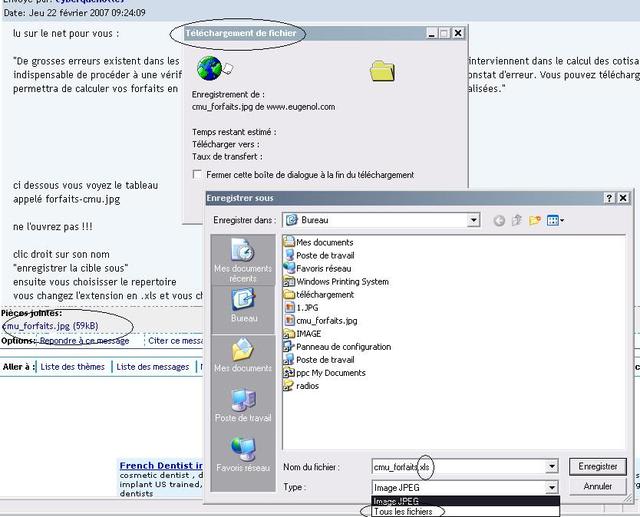Select Mes documents récents in sidebar
Viewport: 640px width, 517px height.
pos(243,261)
